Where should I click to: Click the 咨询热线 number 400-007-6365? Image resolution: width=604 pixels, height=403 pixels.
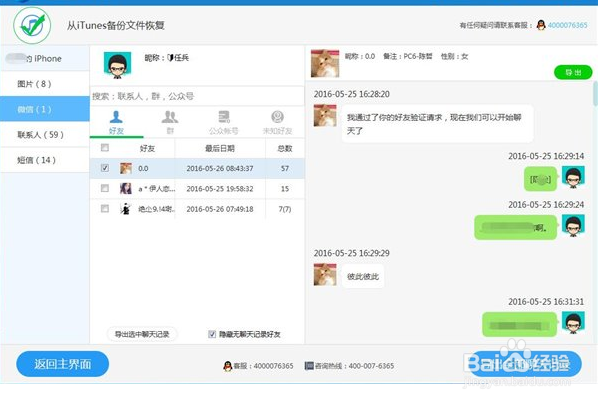tap(371, 366)
